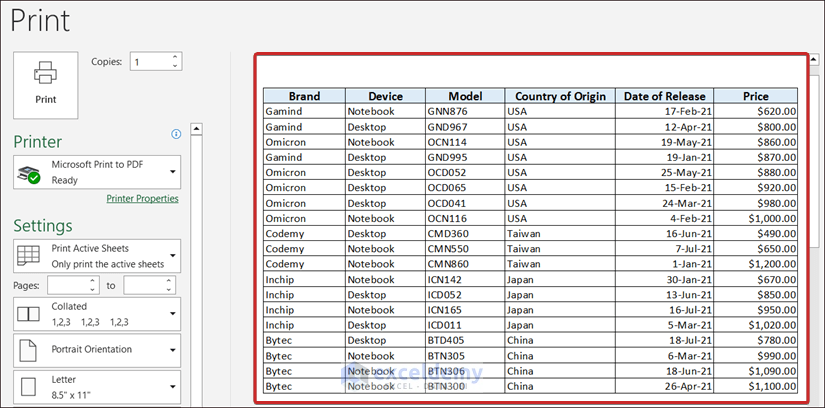Increase the ending page with the up arrow
Screen dimensions: 825x408
pyautogui.click(x=169, y=281)
